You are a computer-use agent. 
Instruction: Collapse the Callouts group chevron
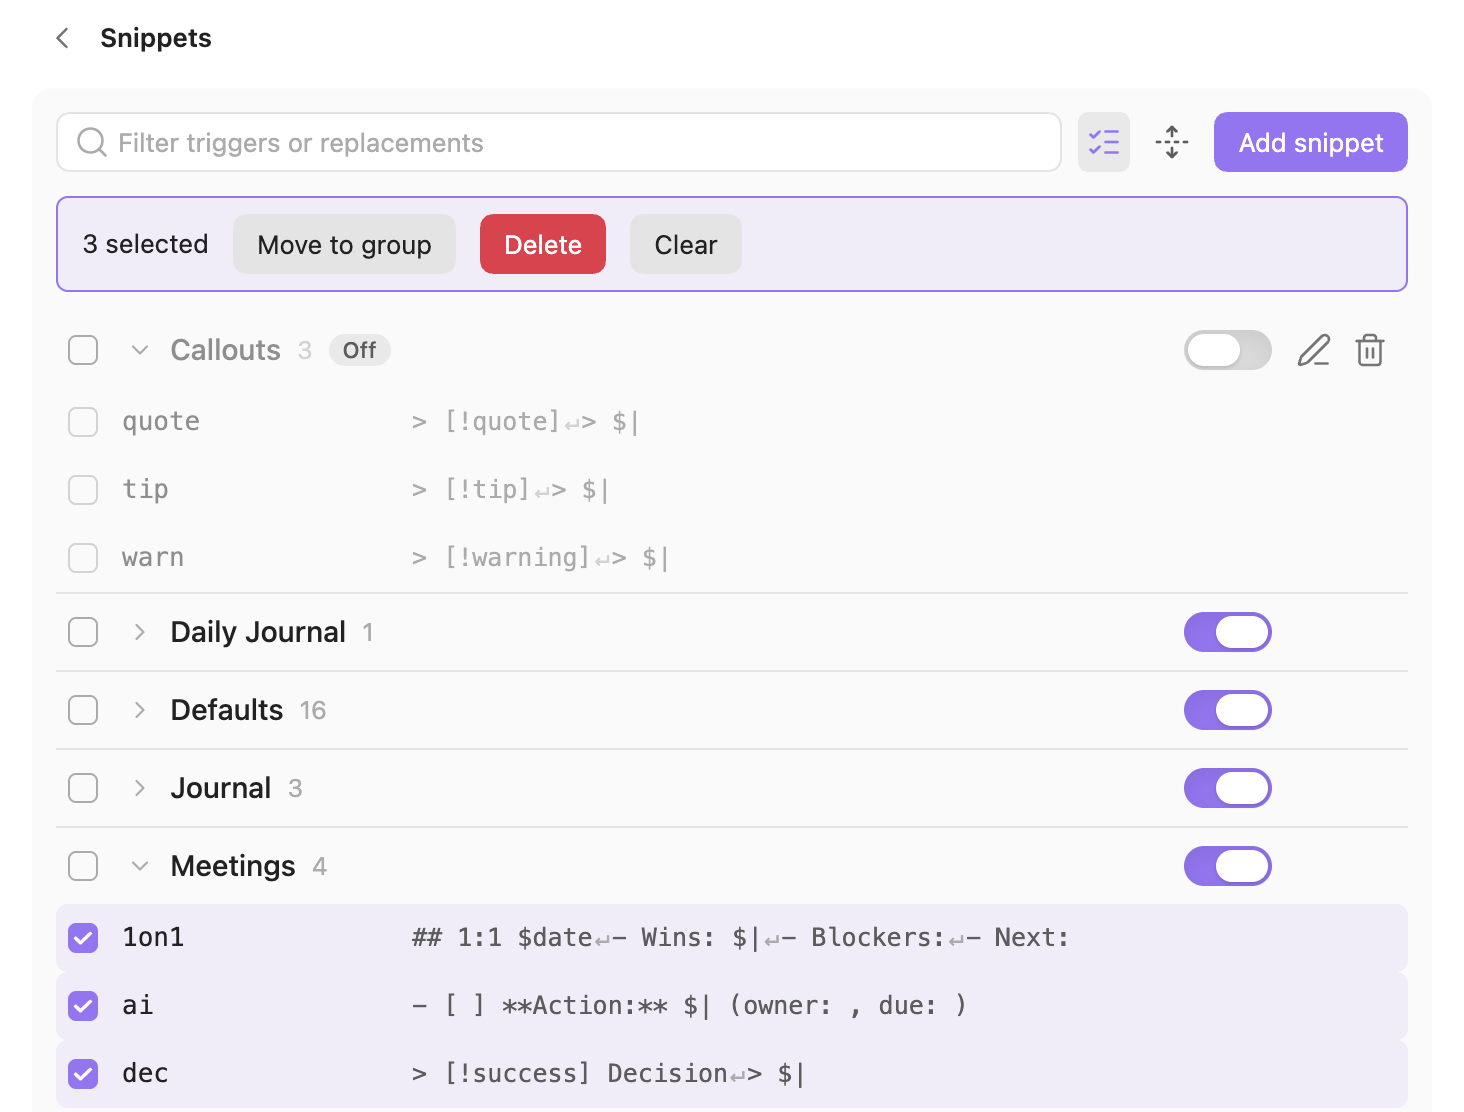click(x=140, y=350)
